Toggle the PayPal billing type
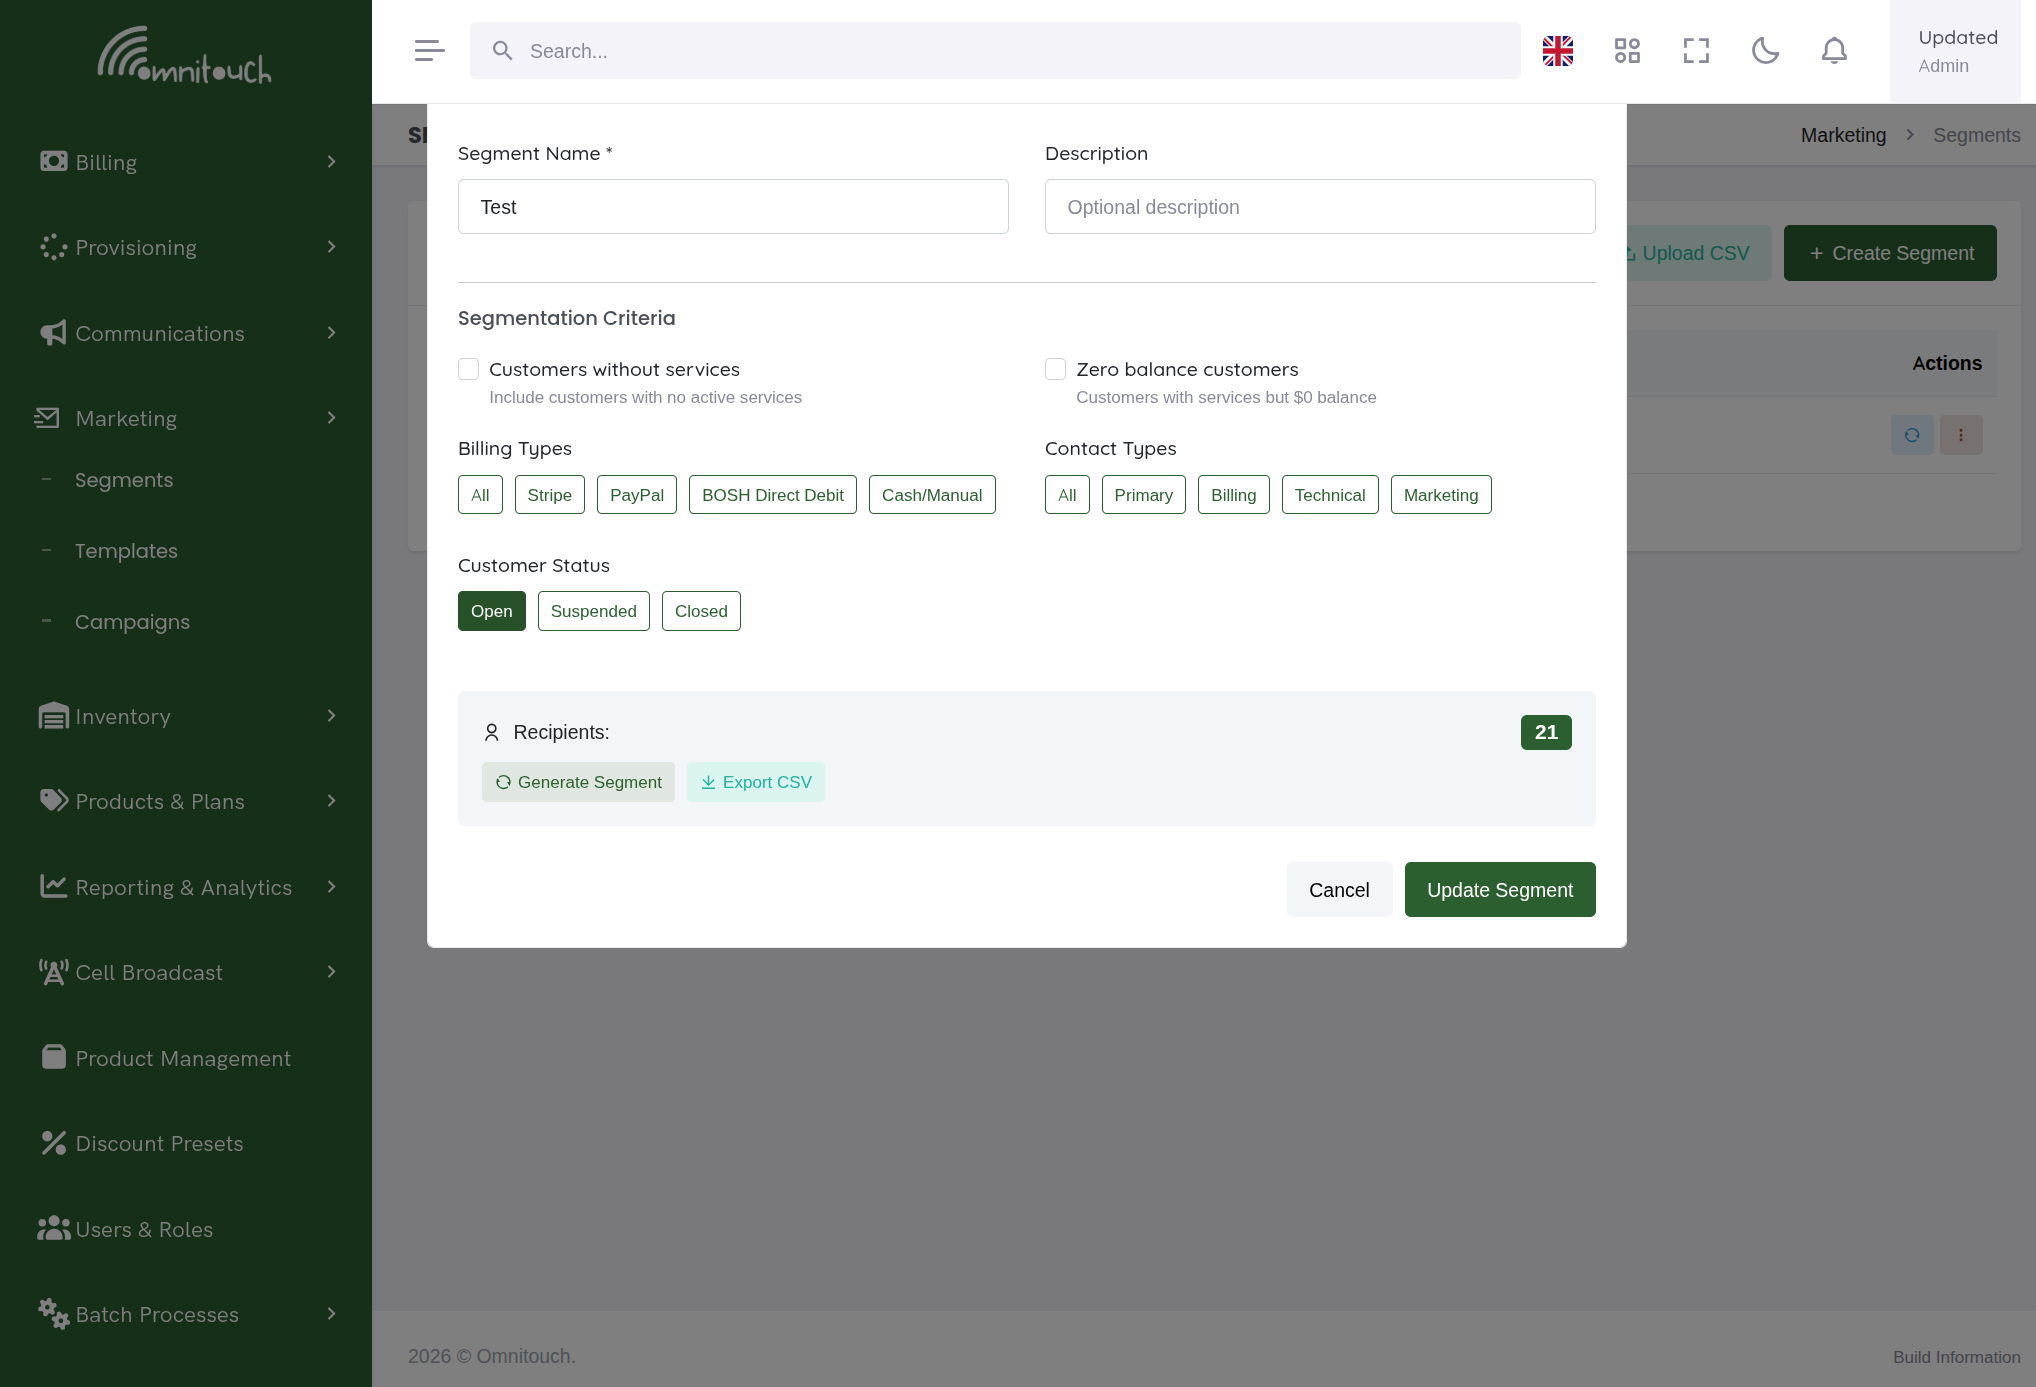The width and height of the screenshot is (2036, 1387). 637,495
